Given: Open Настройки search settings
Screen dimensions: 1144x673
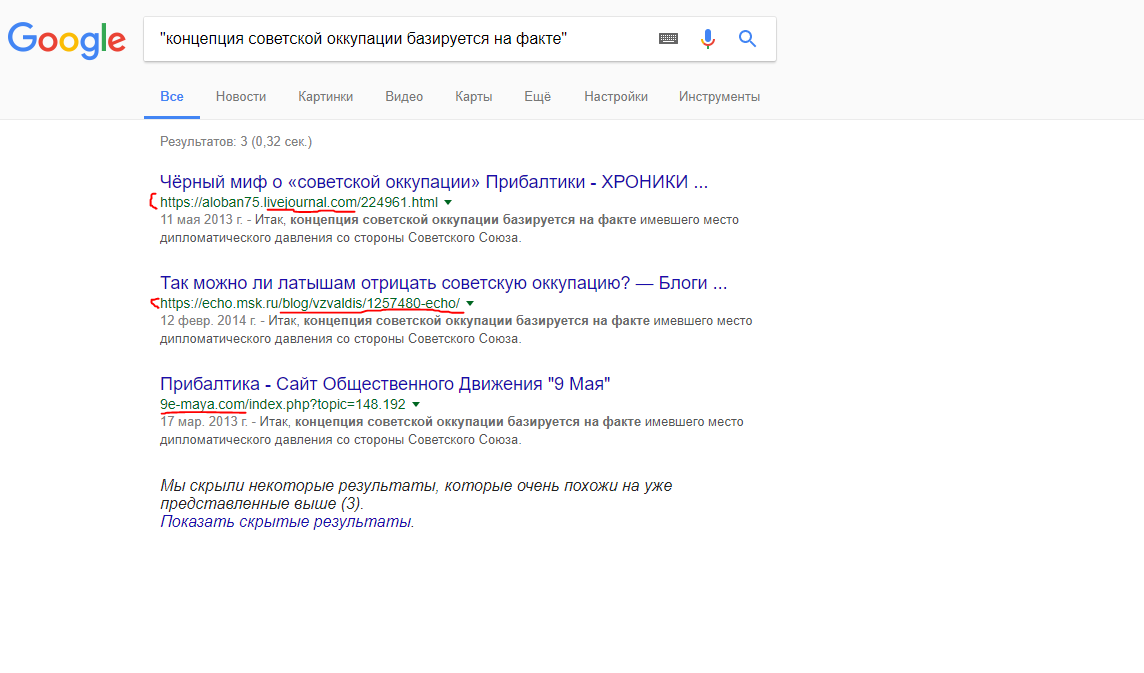Looking at the screenshot, I should click(x=616, y=96).
